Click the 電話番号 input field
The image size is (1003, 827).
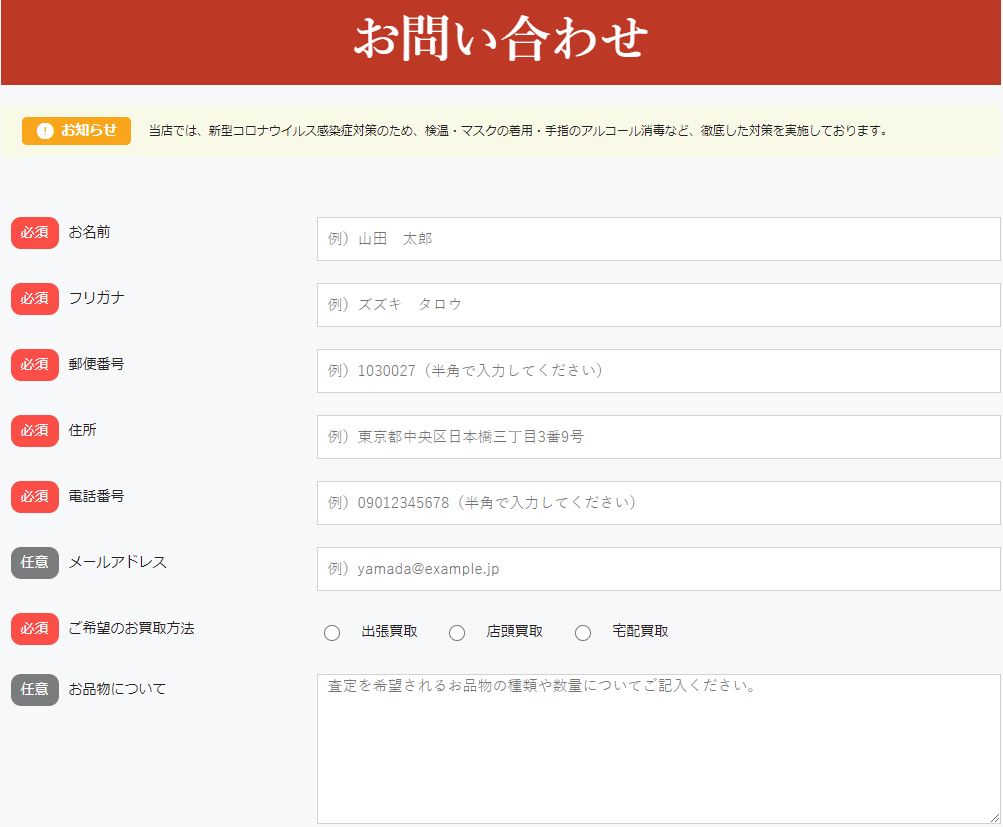click(x=658, y=503)
